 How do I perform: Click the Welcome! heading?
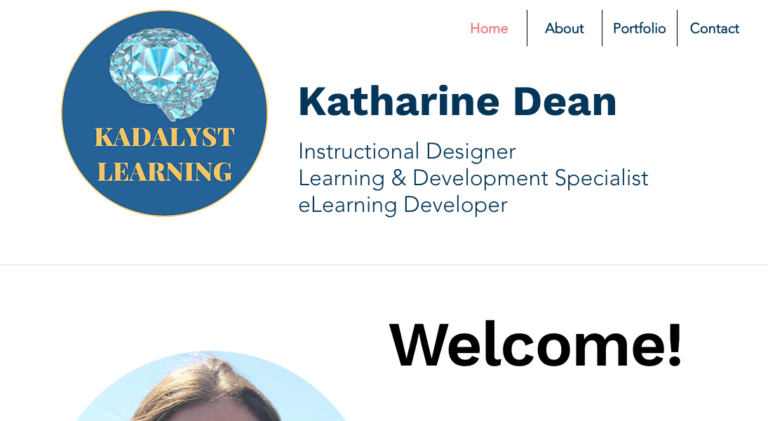tap(535, 344)
